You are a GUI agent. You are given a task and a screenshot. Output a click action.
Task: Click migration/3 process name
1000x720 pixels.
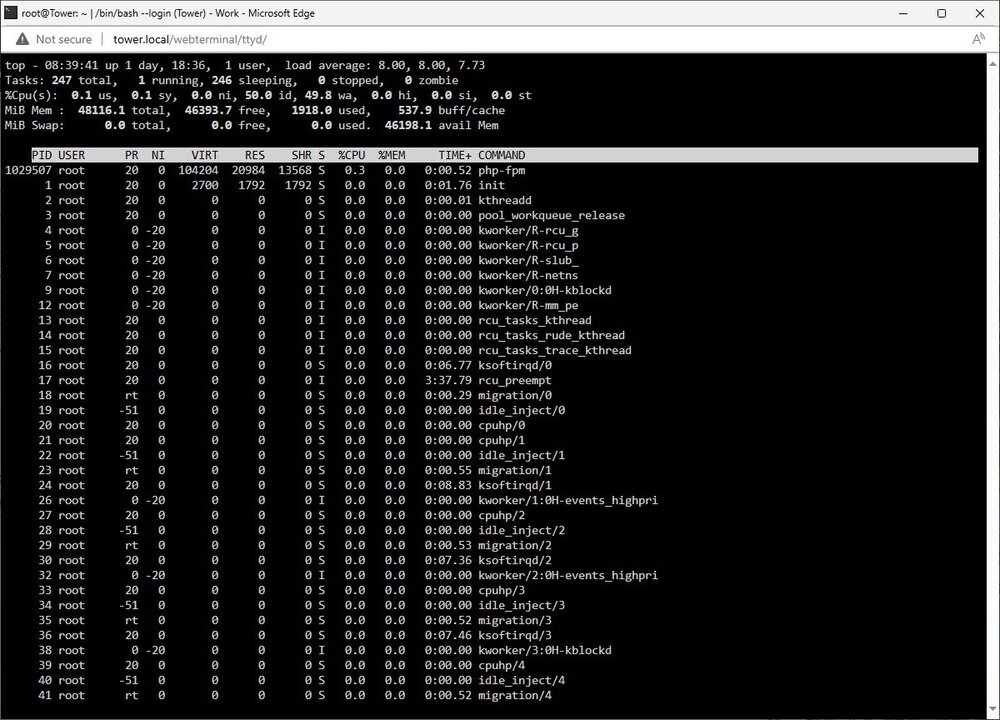coord(515,621)
